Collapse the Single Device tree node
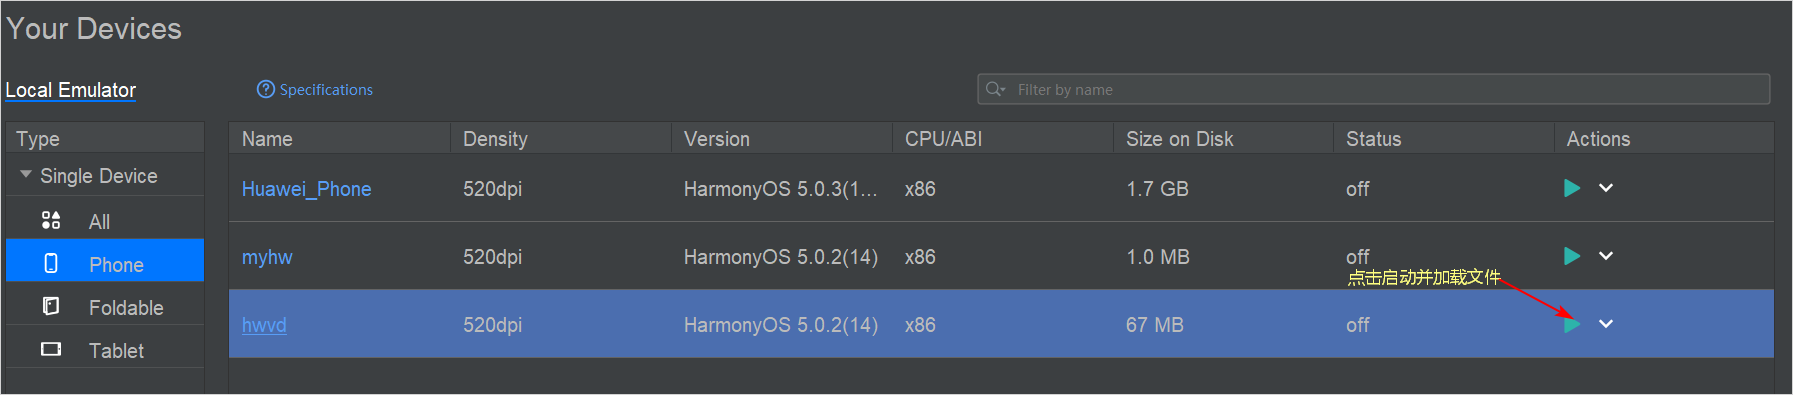The height and width of the screenshot is (395, 1793). pos(26,175)
